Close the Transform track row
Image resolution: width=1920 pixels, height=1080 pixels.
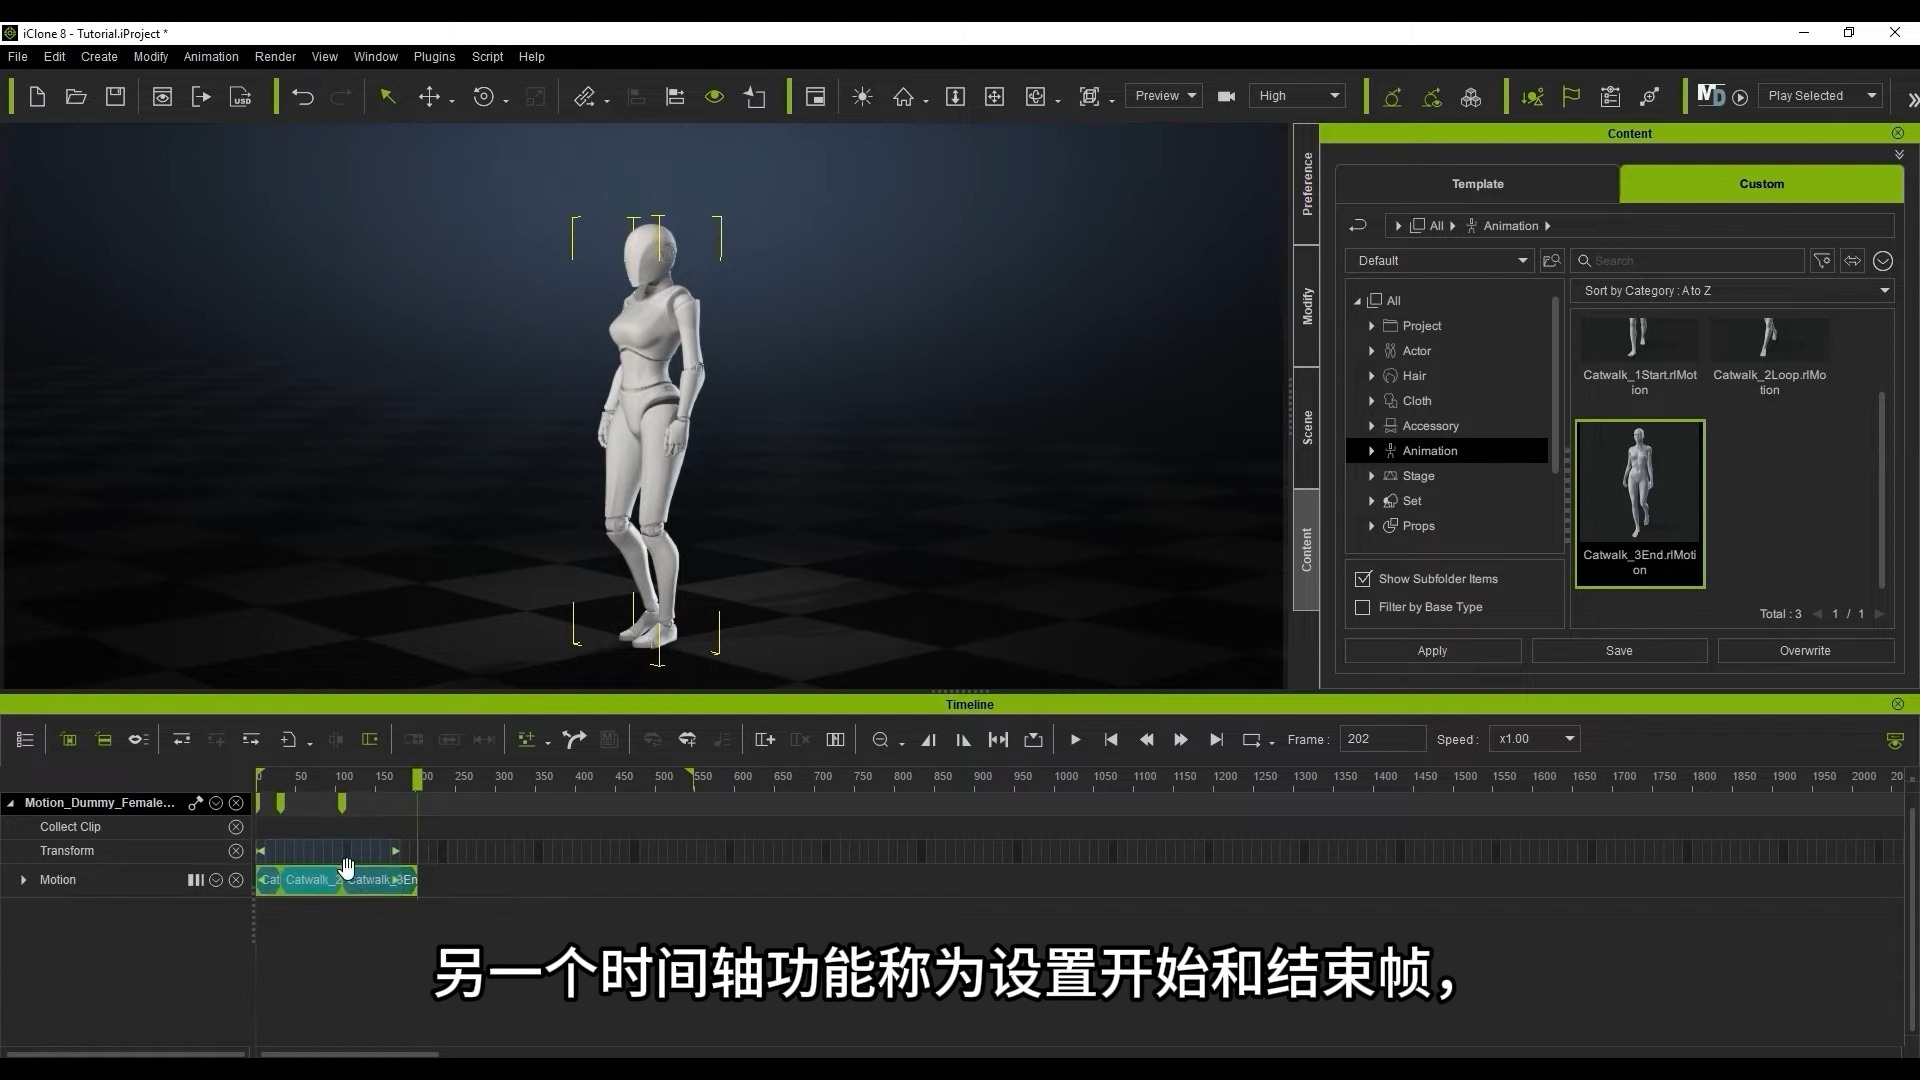coord(236,851)
